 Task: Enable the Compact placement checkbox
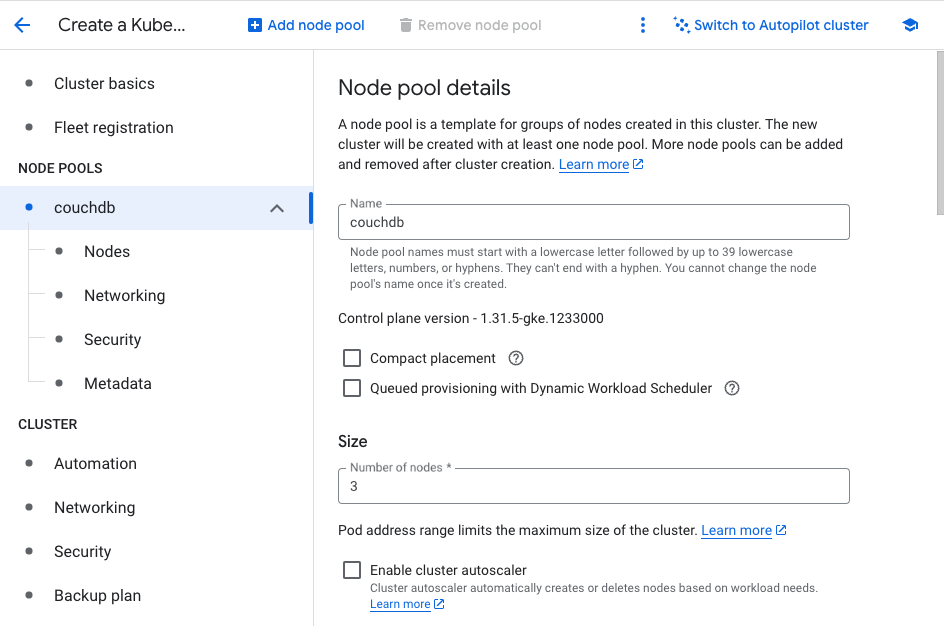coord(352,358)
